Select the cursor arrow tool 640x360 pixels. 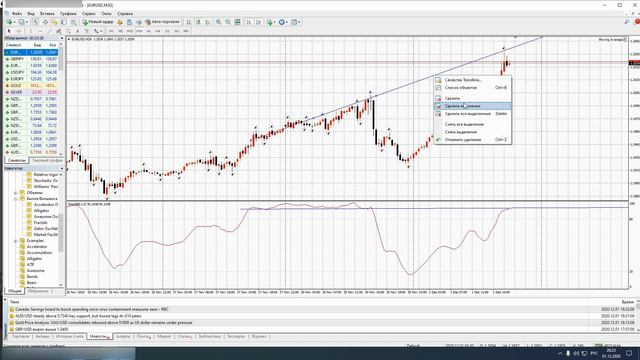coord(9,31)
